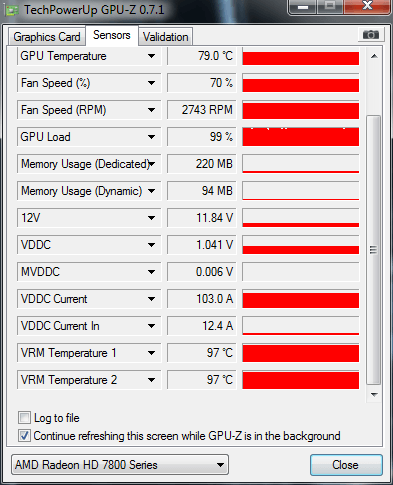Select the Sensors tab
This screenshot has width=393, height=485.
point(112,35)
